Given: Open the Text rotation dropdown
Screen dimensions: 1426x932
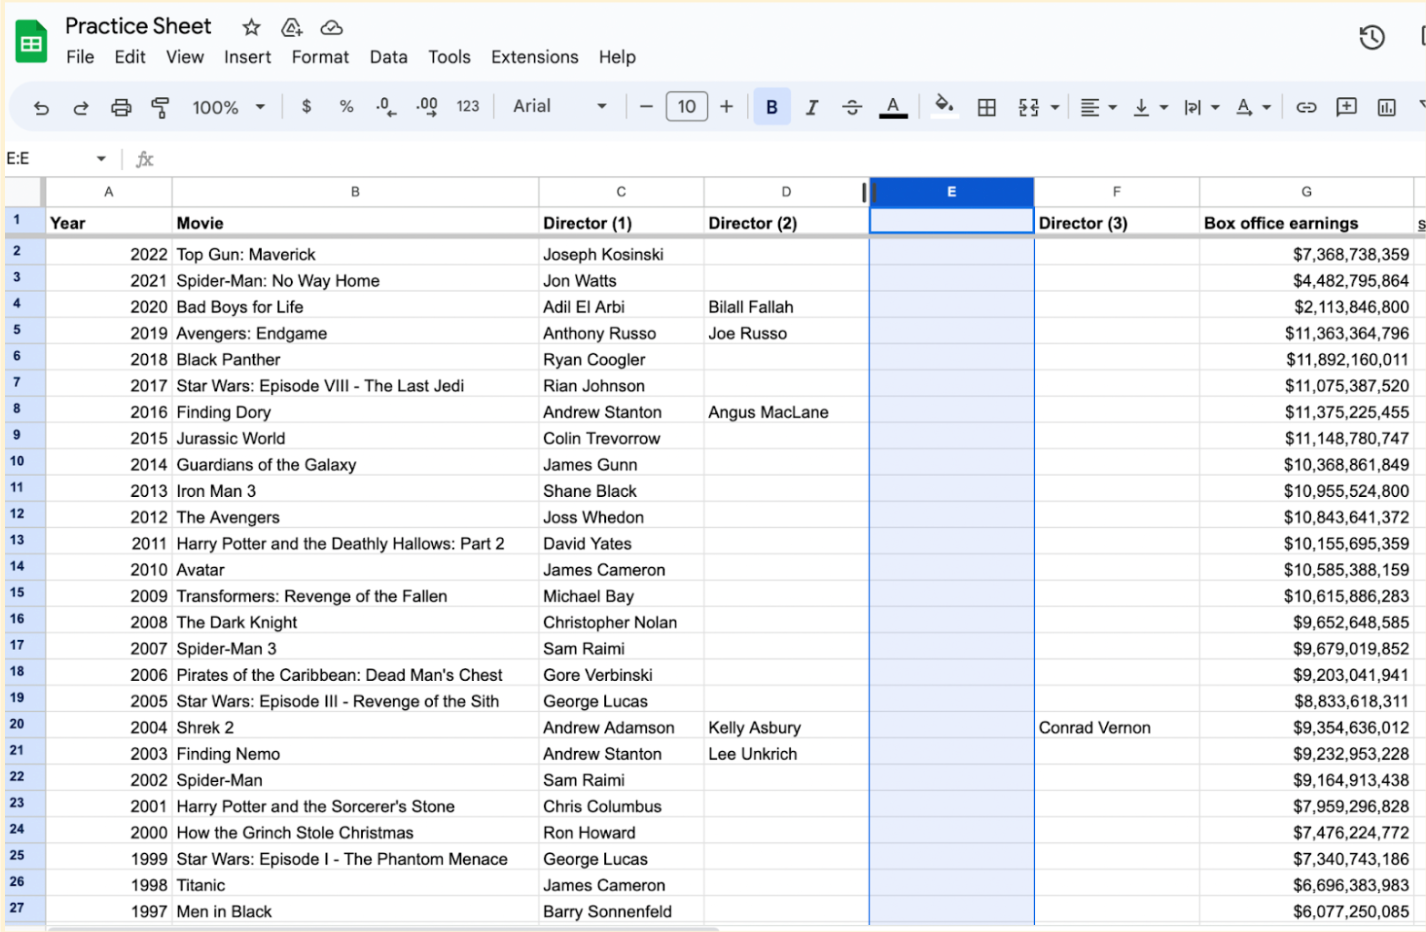Looking at the screenshot, I should point(1253,107).
